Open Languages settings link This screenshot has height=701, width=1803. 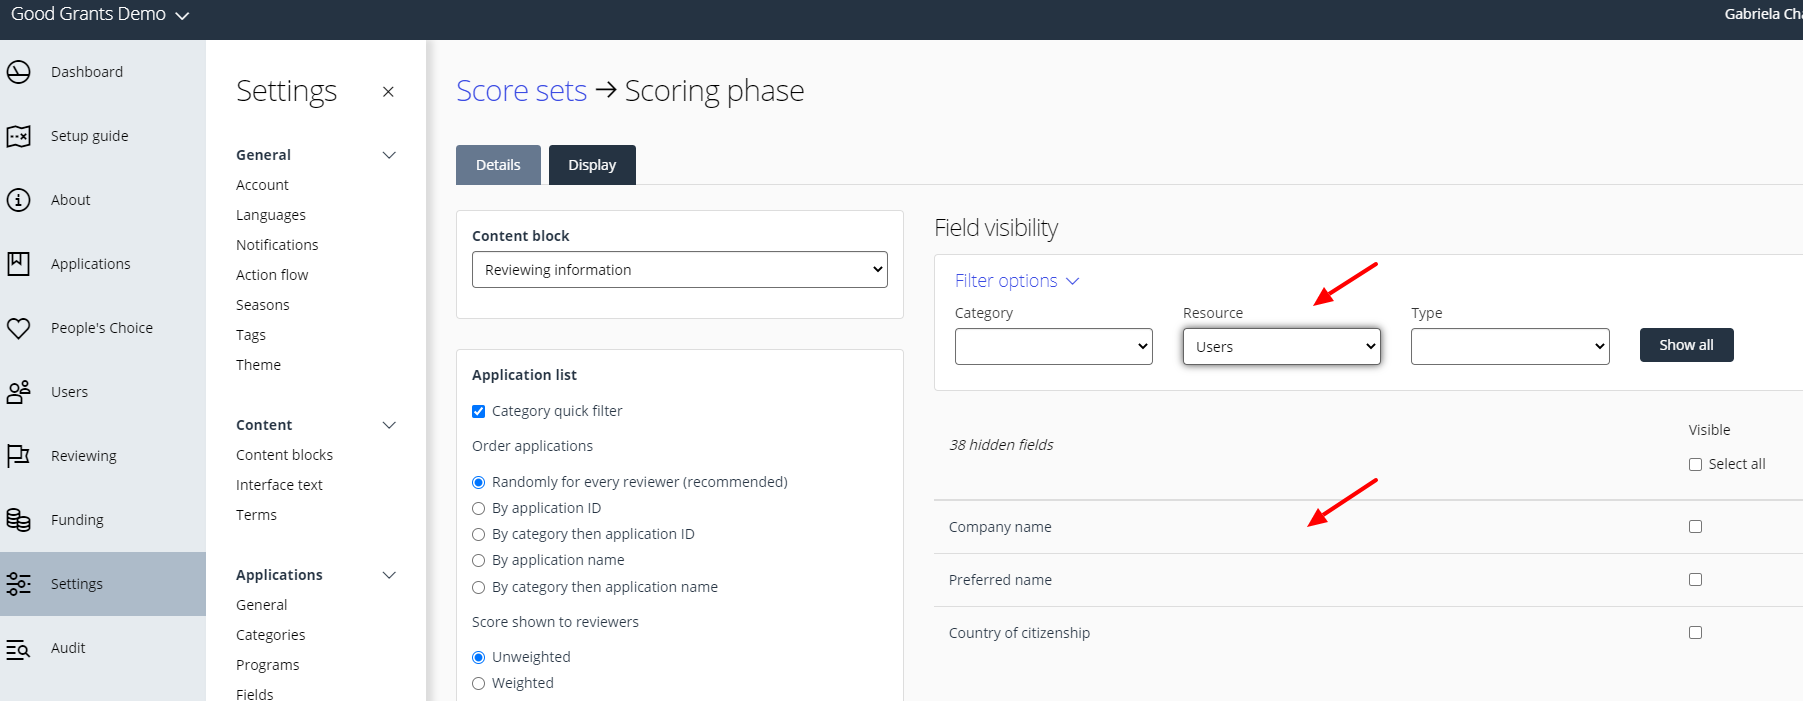point(271,215)
